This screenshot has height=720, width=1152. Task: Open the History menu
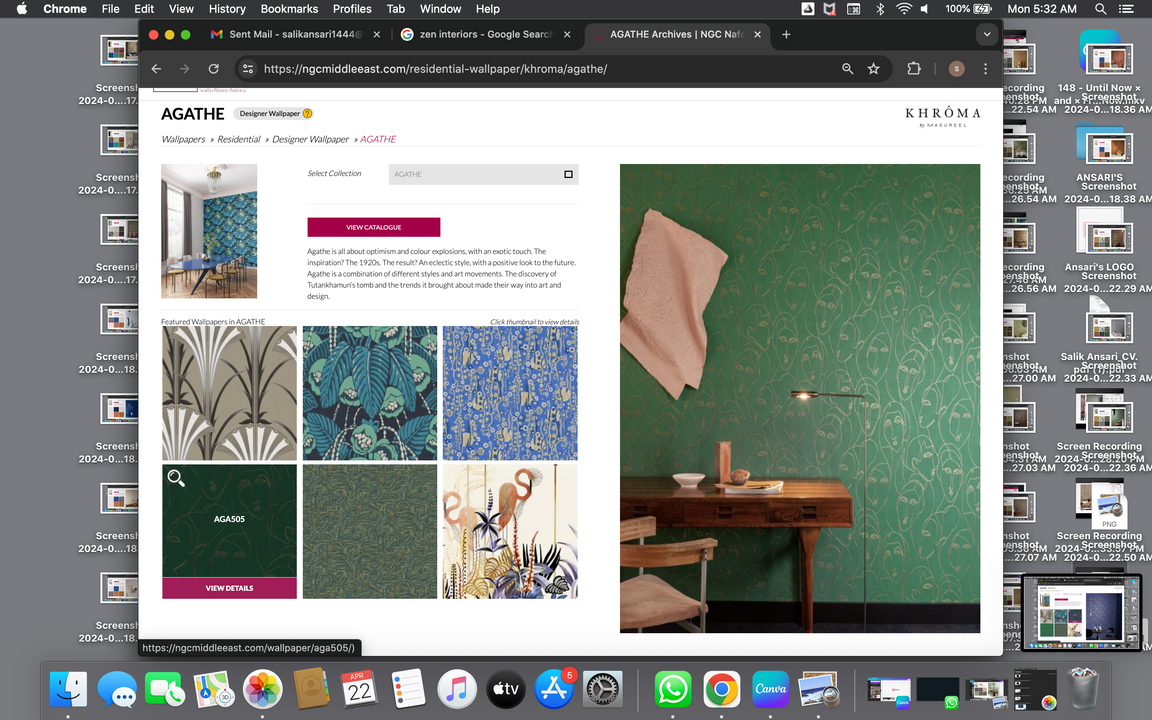tap(227, 9)
